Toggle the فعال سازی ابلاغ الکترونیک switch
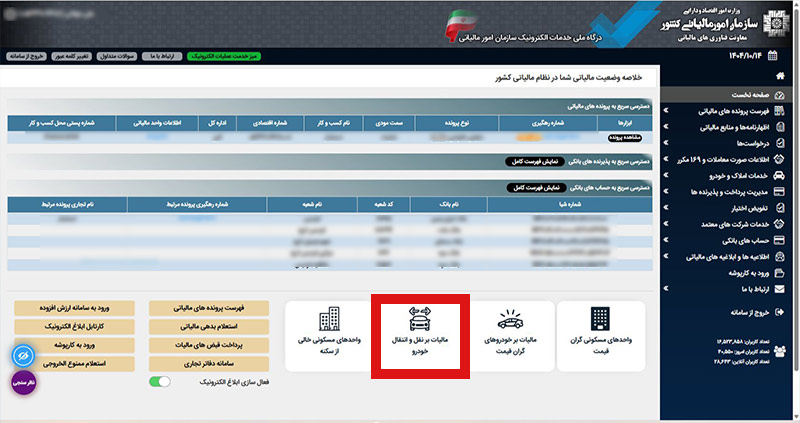This screenshot has height=423, width=800. (160, 382)
